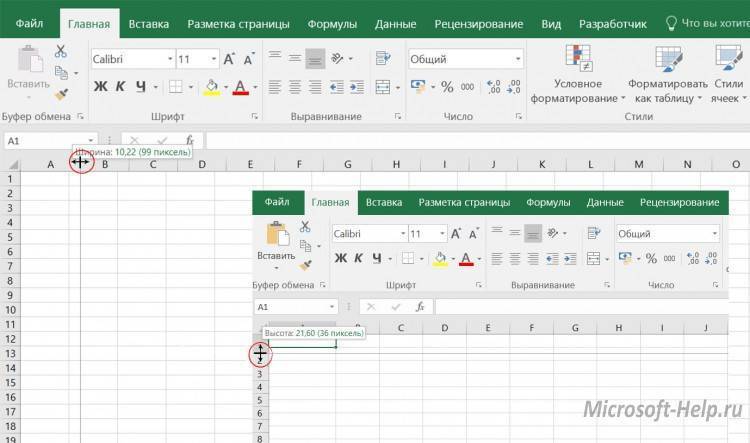Image resolution: width=750 pixels, height=443 pixels.
Task: Toggle bold Ж in the upper ribbon
Action: [100, 87]
